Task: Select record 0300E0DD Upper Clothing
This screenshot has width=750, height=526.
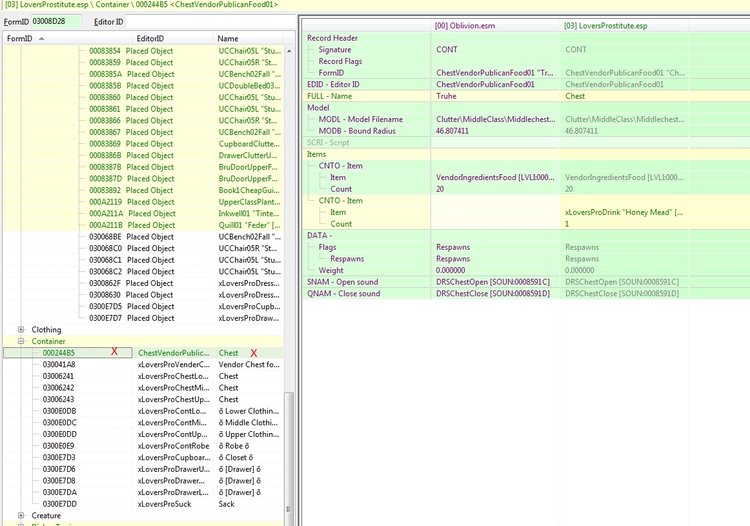Action: coord(143,434)
